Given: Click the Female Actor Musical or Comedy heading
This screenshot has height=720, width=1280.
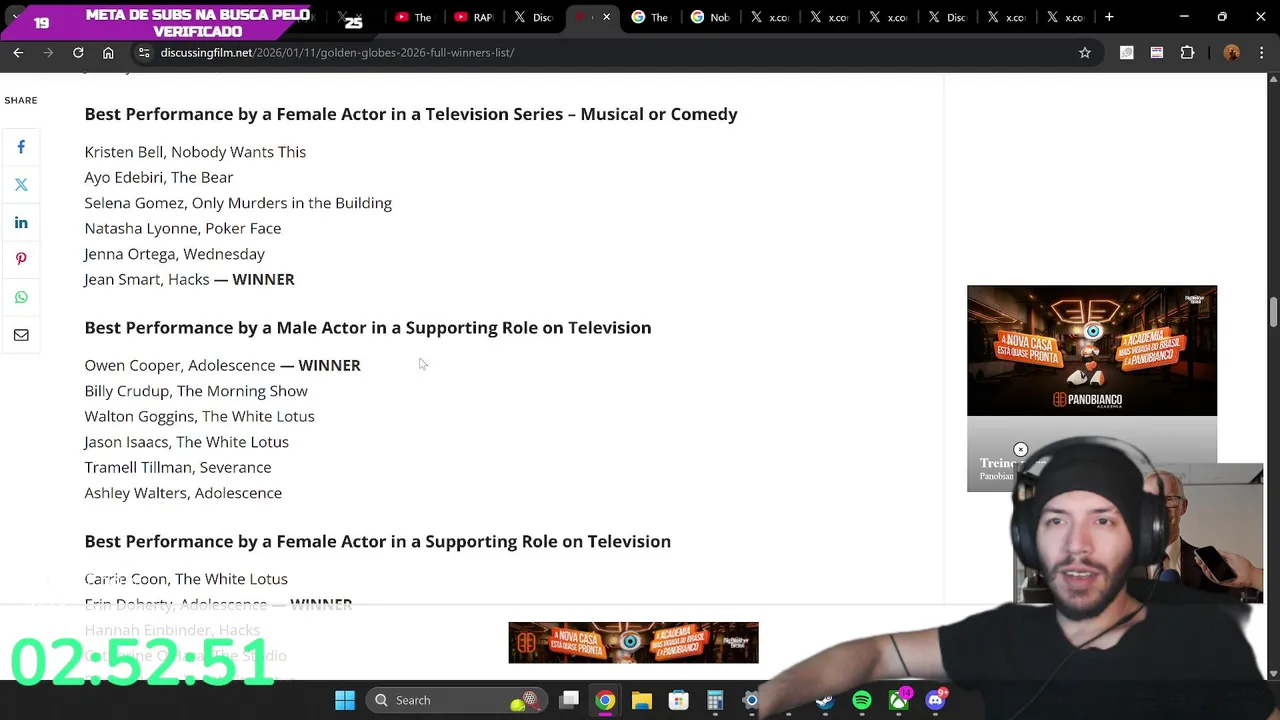Looking at the screenshot, I should tap(411, 114).
